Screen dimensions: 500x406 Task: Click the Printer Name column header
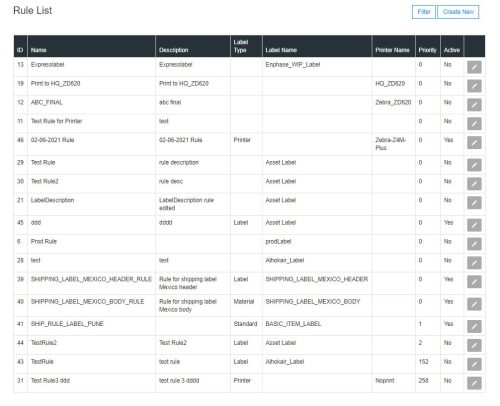tap(392, 50)
